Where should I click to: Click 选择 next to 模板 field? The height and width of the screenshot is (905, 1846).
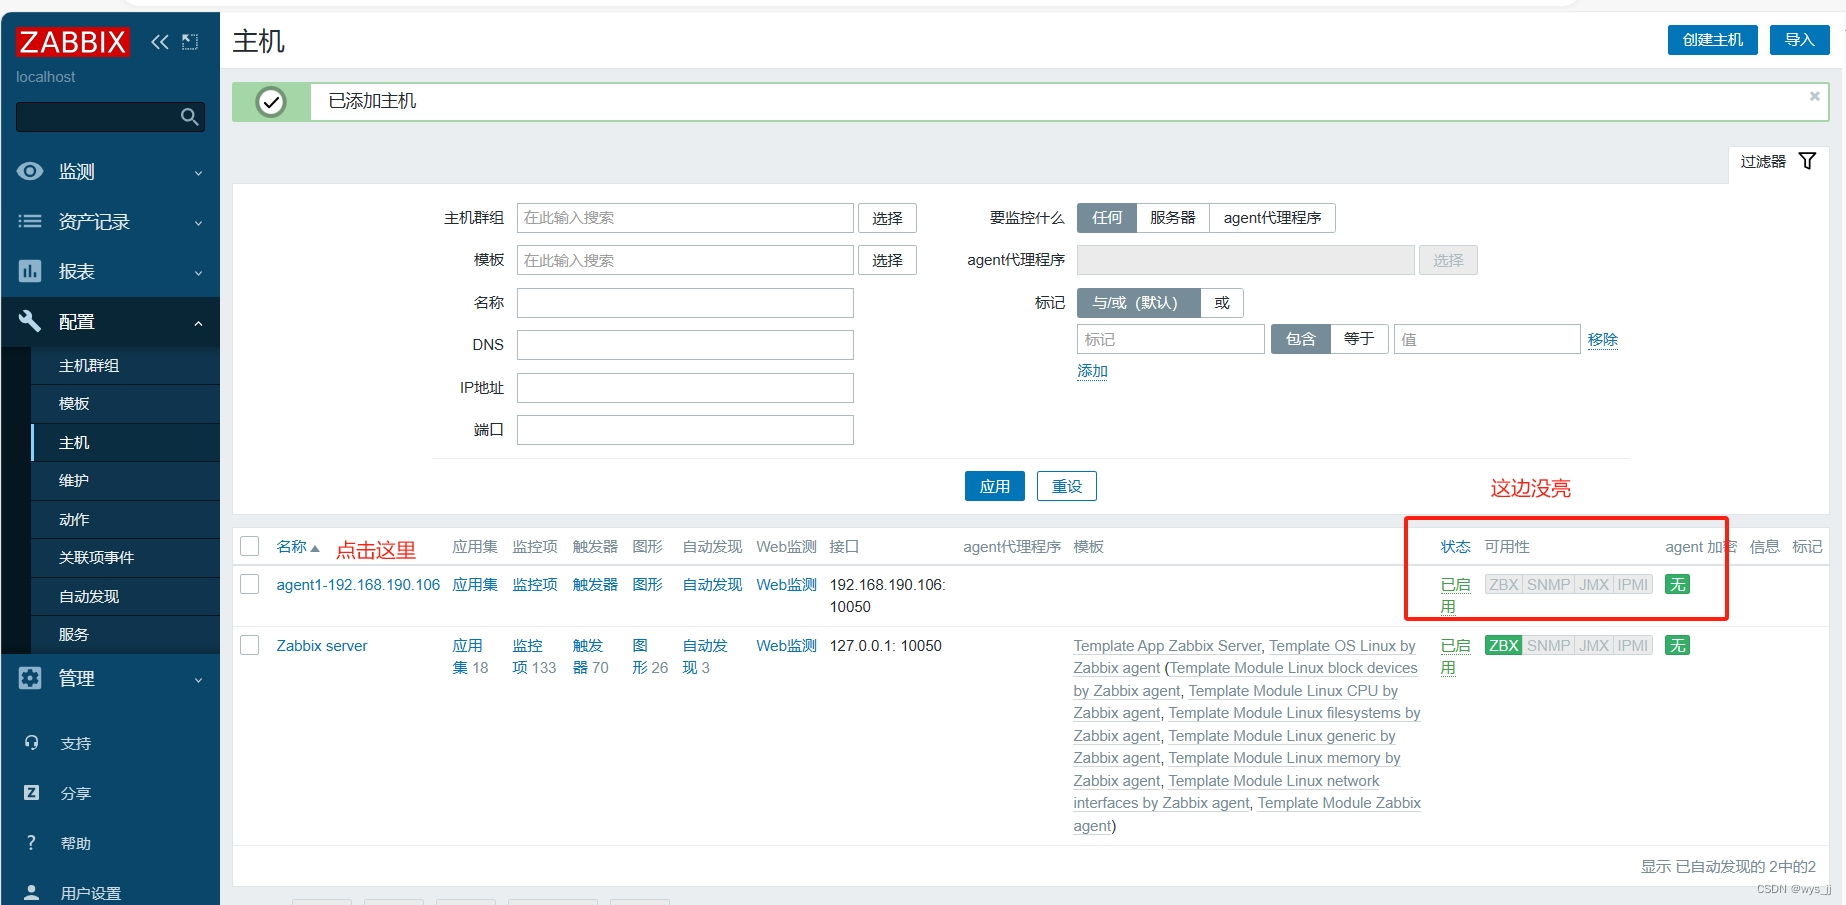[x=887, y=260]
